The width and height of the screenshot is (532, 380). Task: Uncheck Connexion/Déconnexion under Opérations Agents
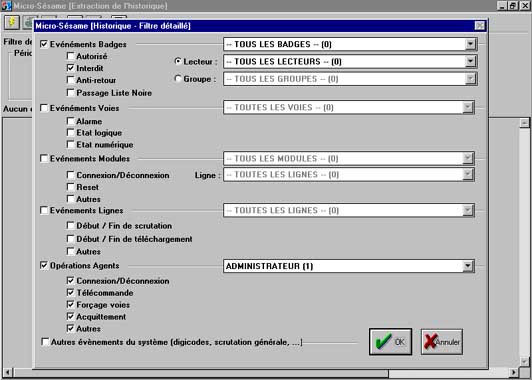(71, 281)
